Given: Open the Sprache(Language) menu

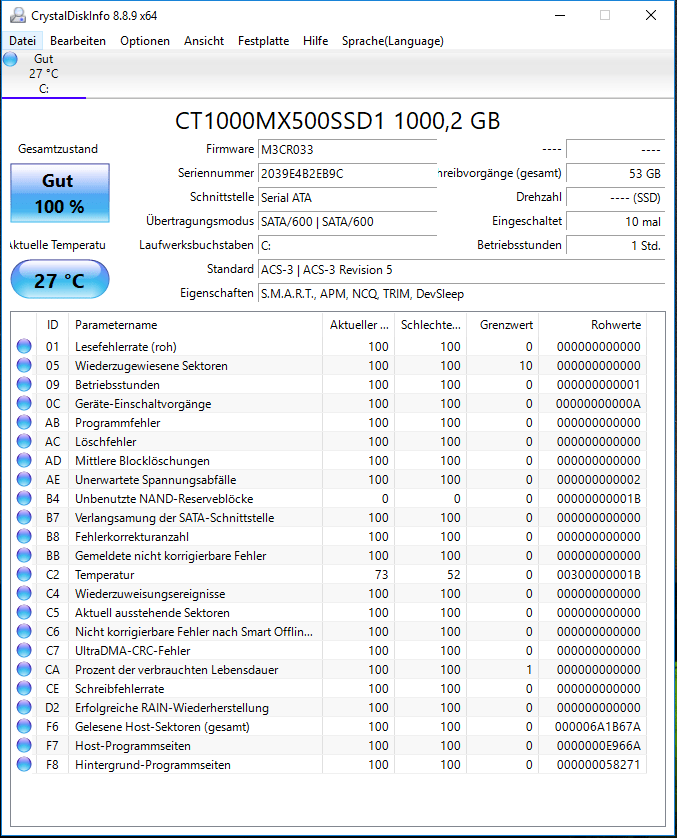Looking at the screenshot, I should coord(393,41).
